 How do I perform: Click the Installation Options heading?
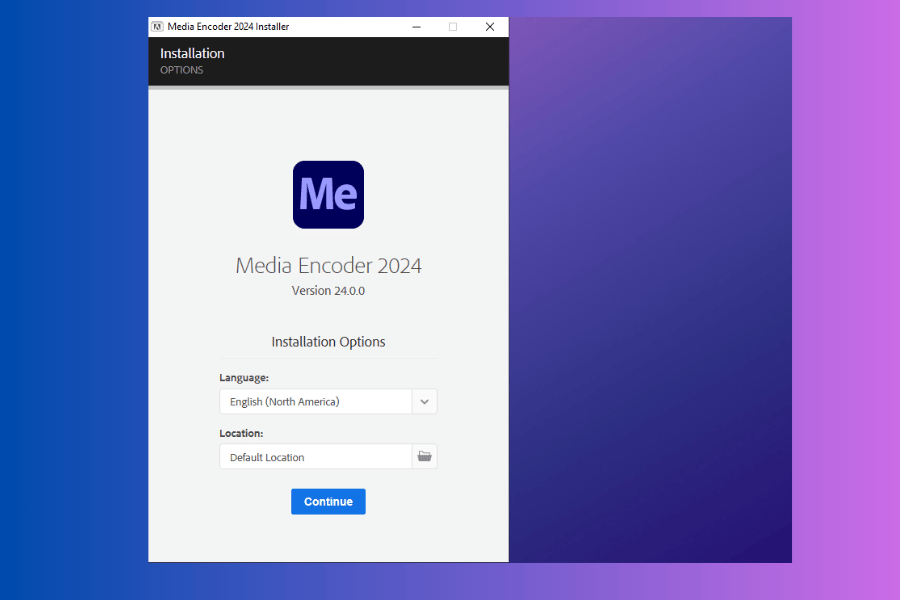pos(328,342)
